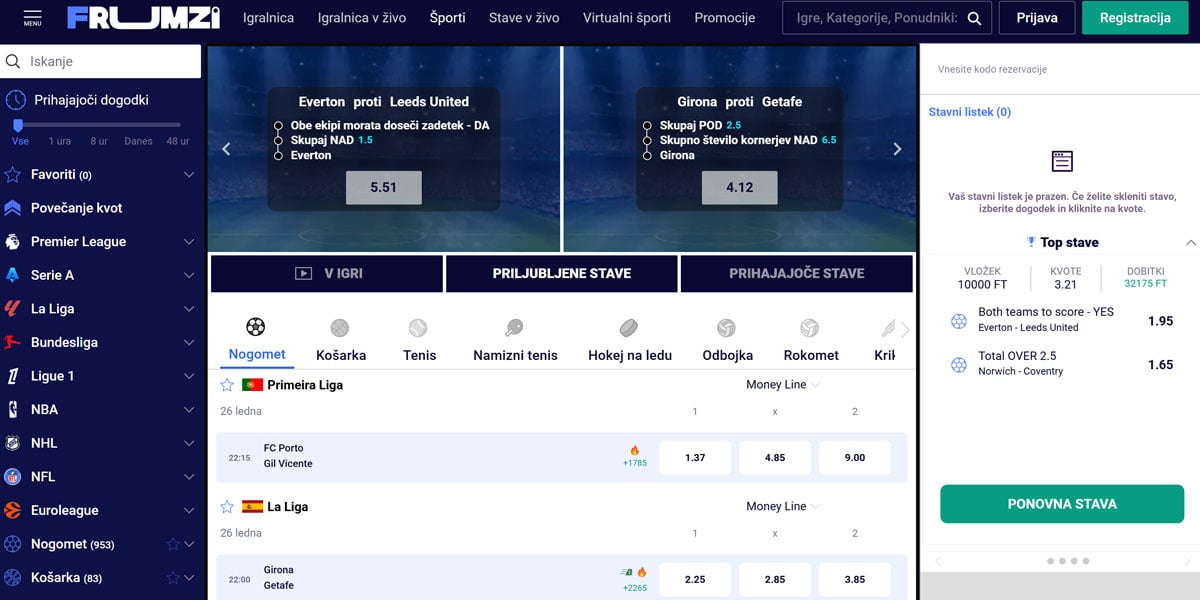1200x600 pixels.
Task: Click the Iskanje search field
Action: point(110,61)
